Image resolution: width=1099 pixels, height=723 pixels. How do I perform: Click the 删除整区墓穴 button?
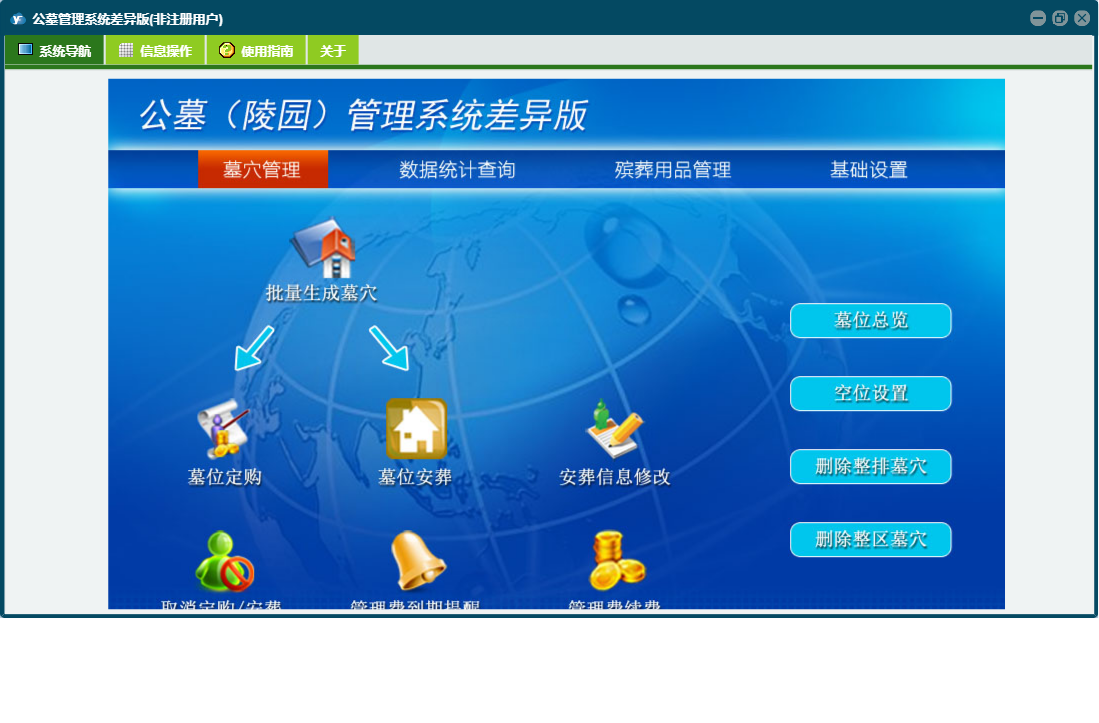tap(870, 540)
